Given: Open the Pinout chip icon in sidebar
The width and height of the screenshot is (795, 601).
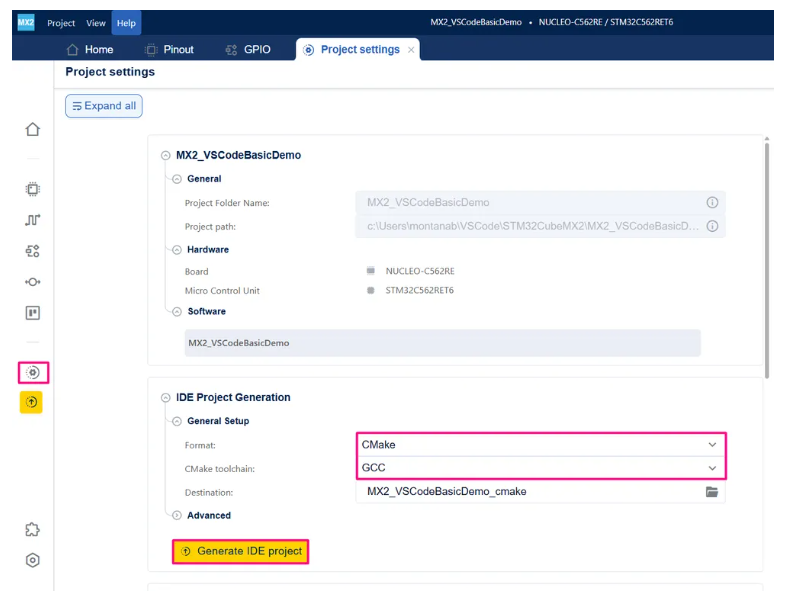Looking at the screenshot, I should point(32,189).
